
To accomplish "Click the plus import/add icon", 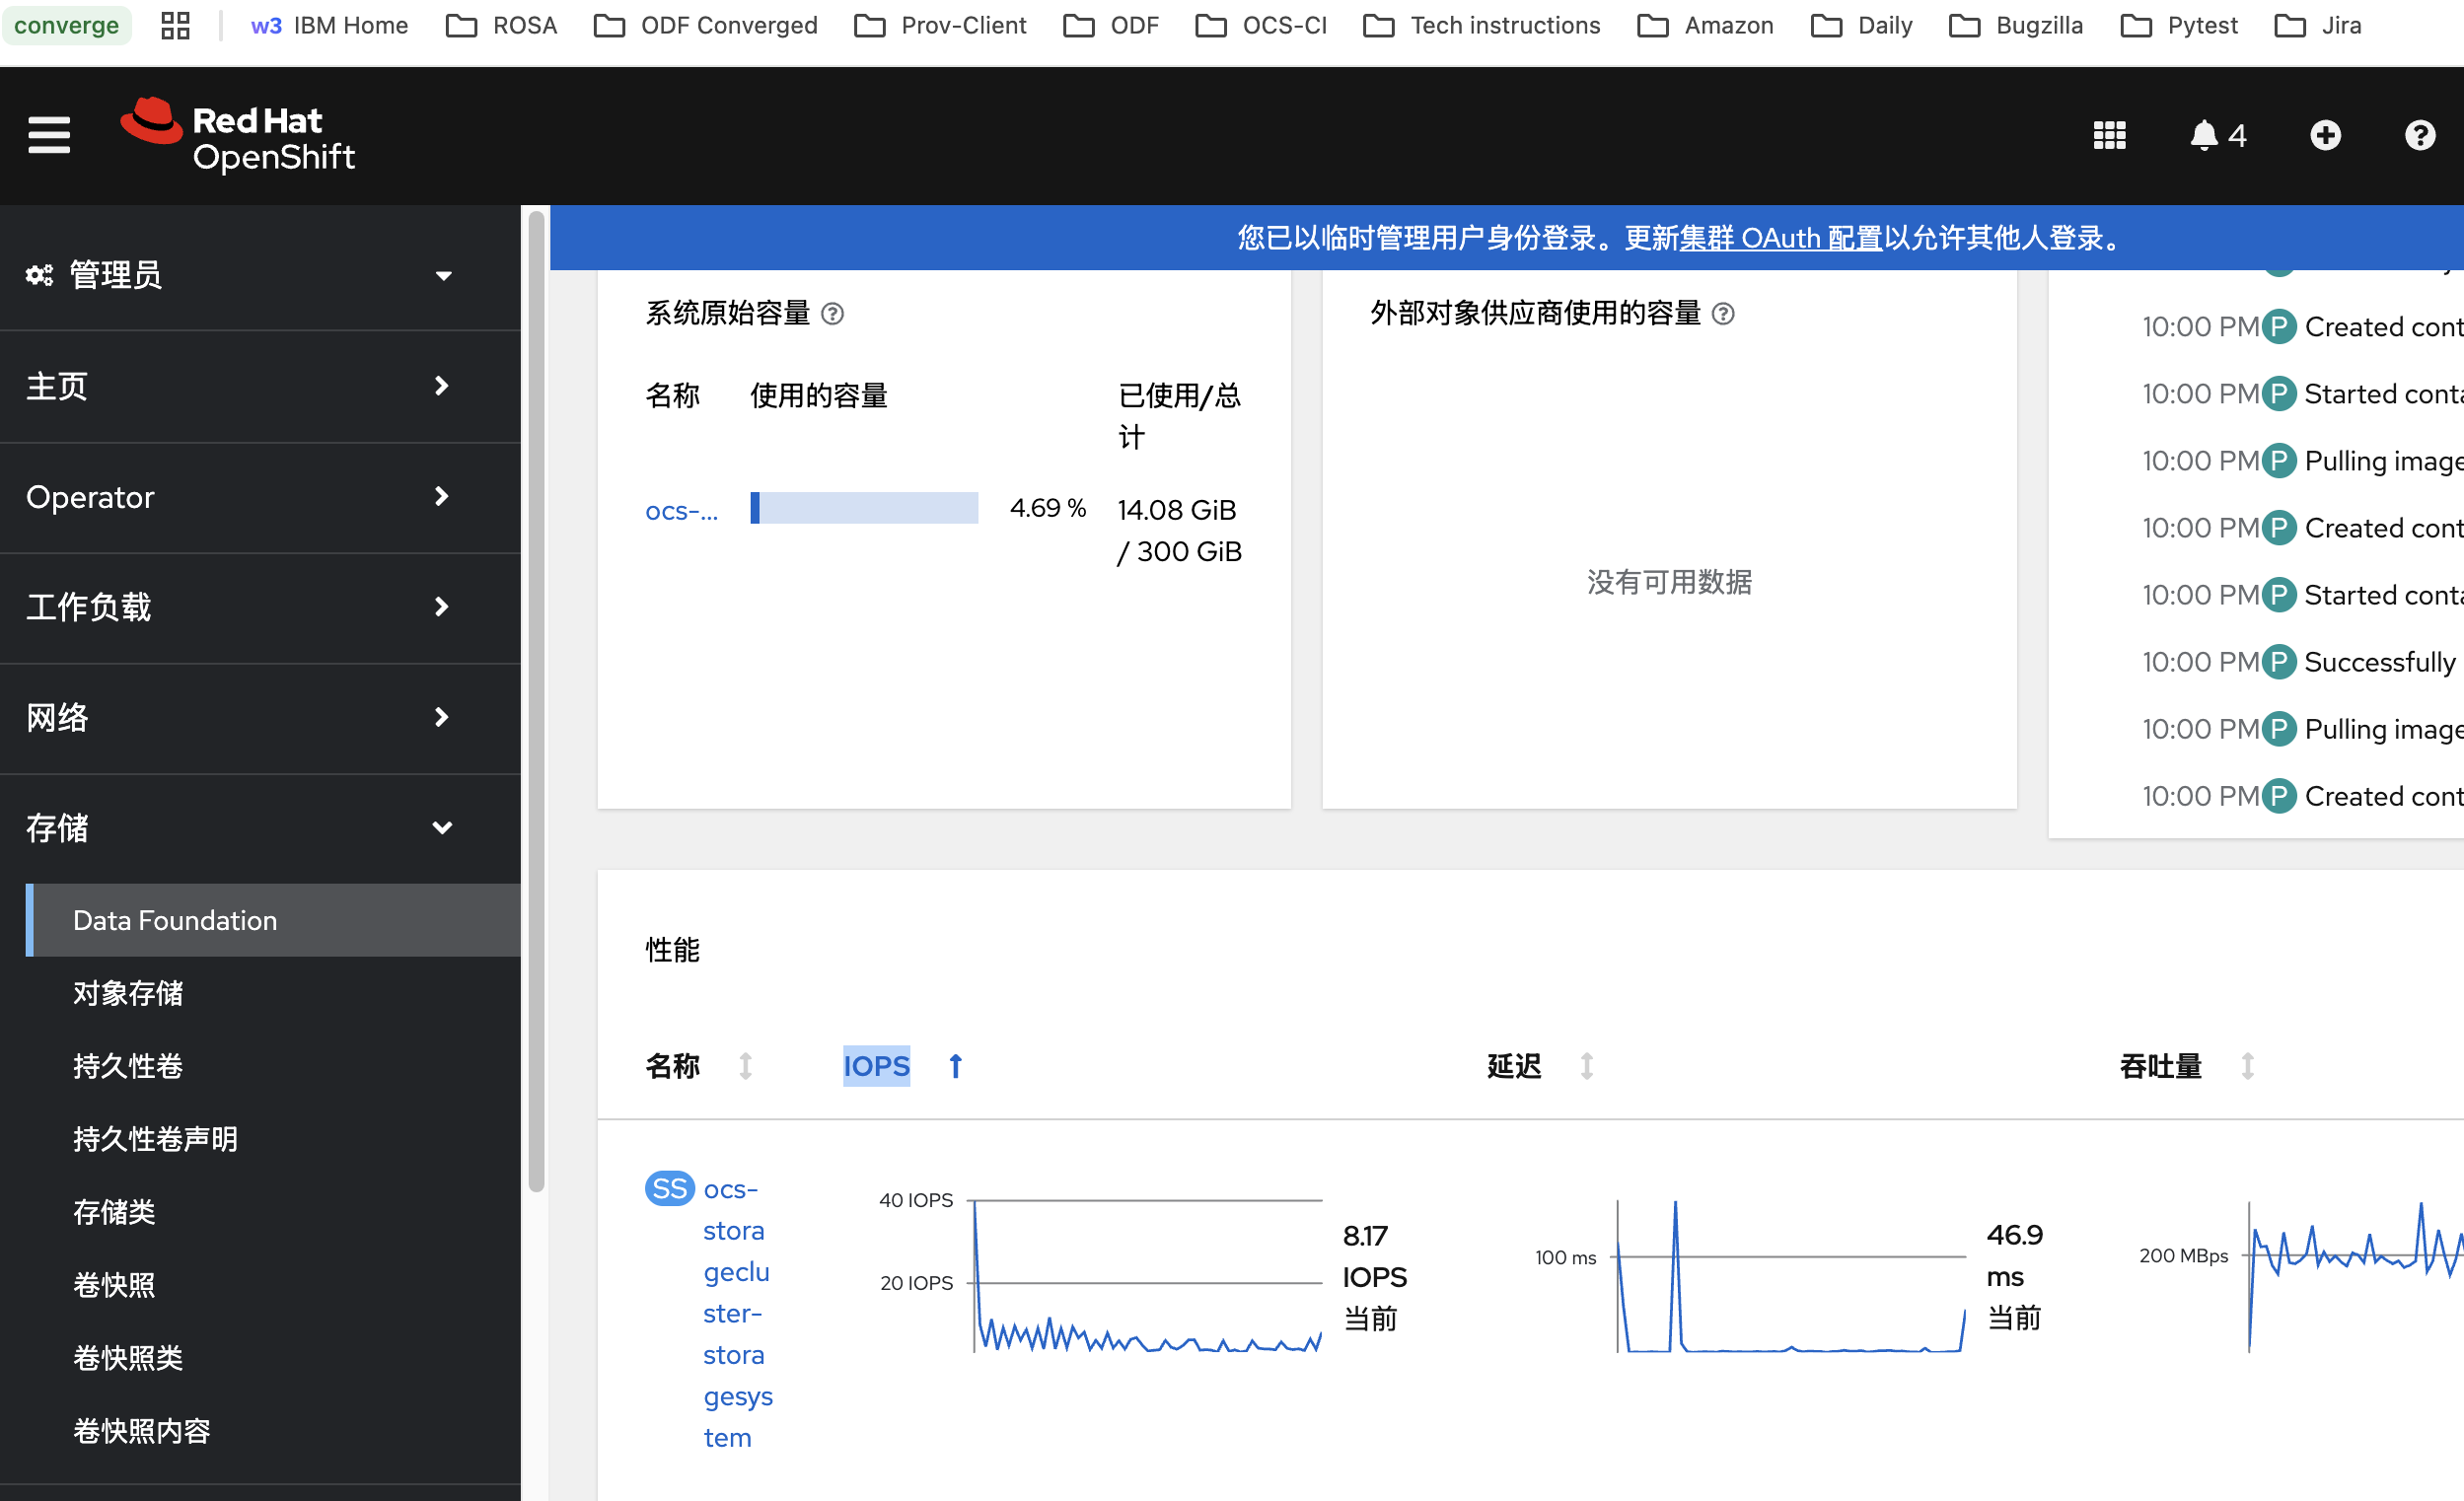I will click(2325, 135).
